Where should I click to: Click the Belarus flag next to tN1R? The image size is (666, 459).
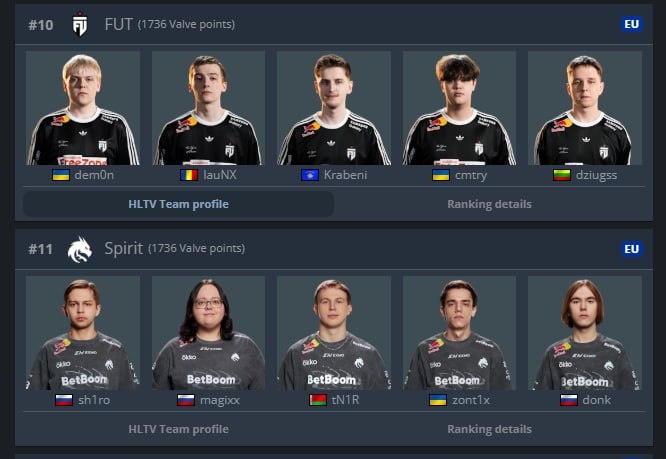(x=318, y=400)
